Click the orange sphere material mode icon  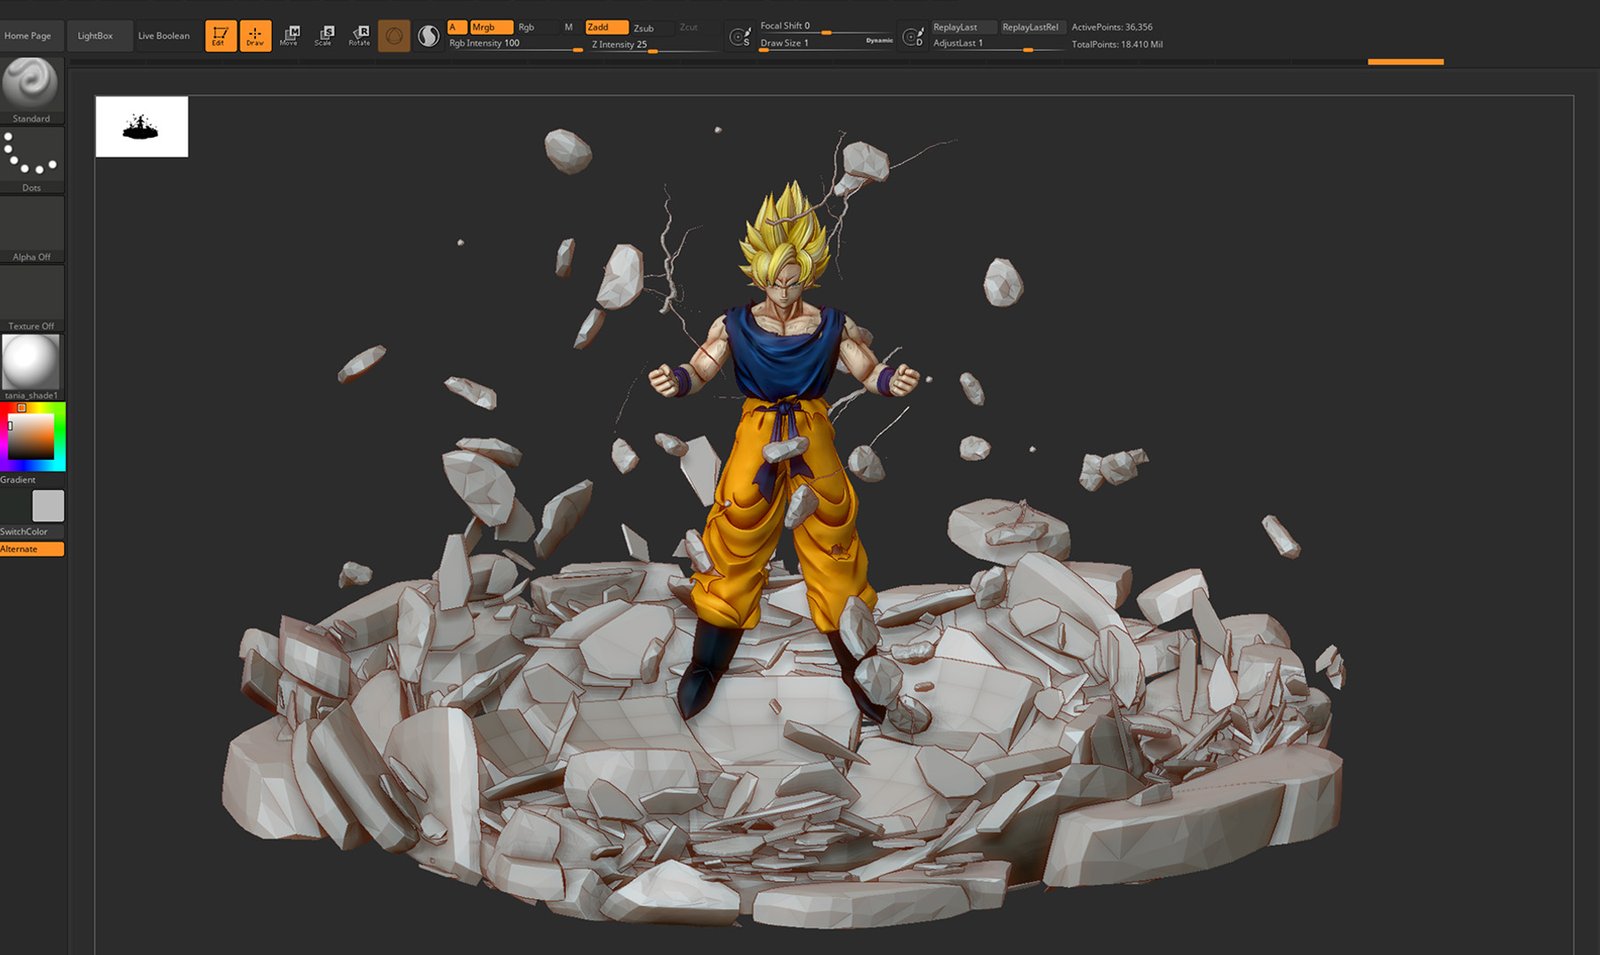tap(394, 36)
